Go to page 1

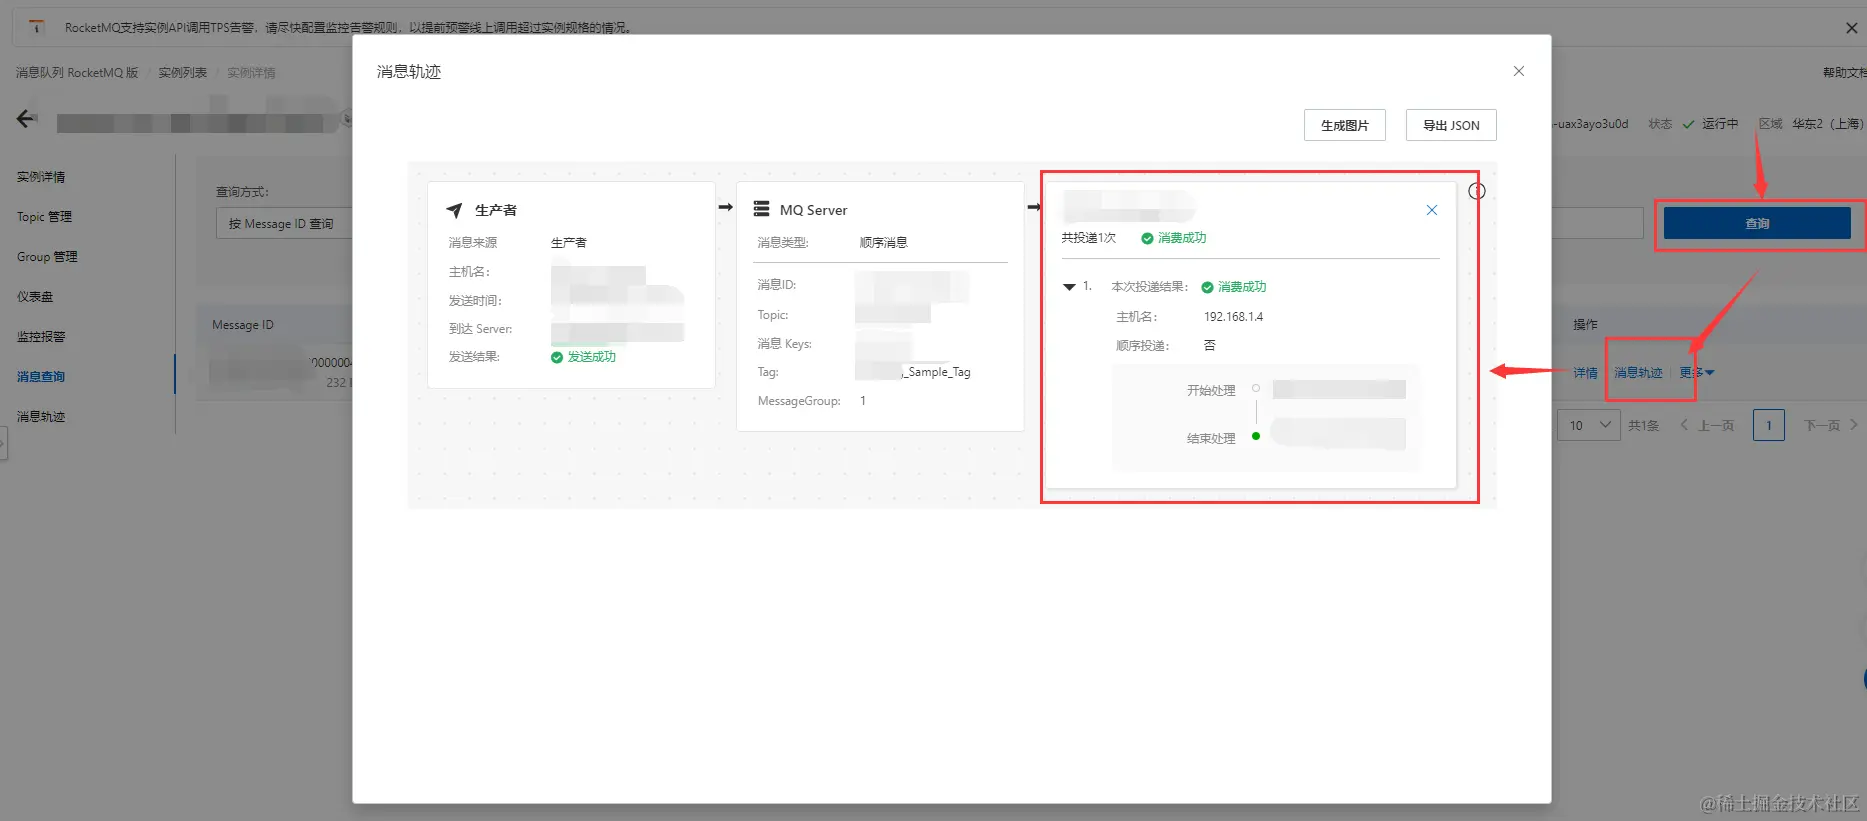point(1768,425)
